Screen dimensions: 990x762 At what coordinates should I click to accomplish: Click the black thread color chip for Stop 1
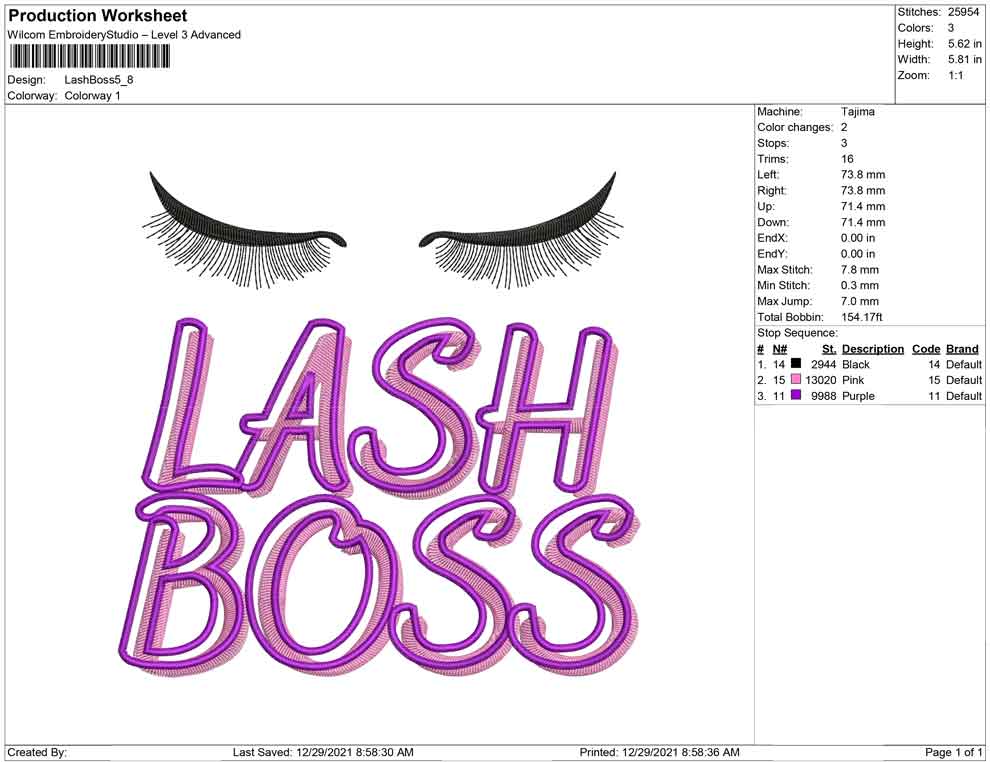[795, 364]
